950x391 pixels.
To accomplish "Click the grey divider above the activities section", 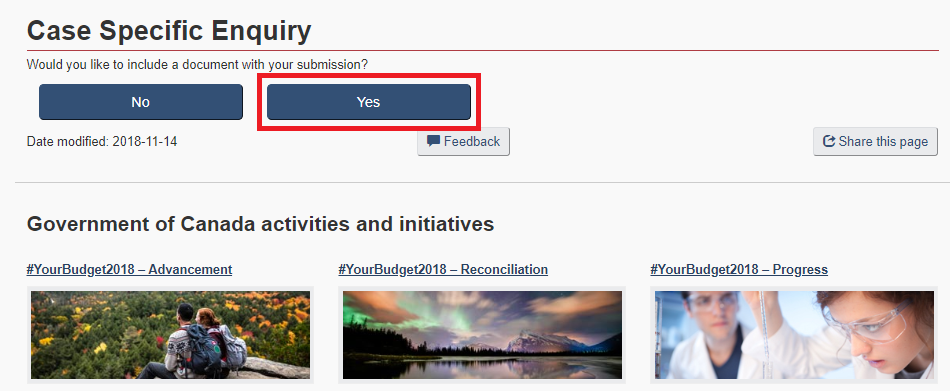I will click(482, 182).
